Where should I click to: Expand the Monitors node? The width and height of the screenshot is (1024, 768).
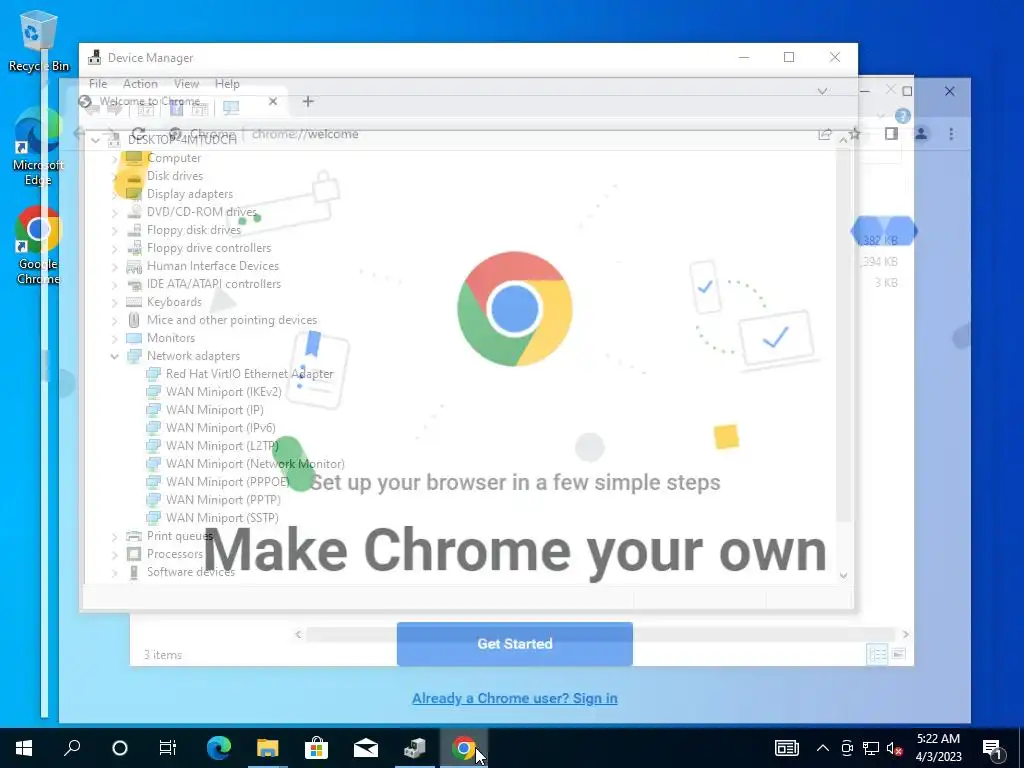(114, 338)
